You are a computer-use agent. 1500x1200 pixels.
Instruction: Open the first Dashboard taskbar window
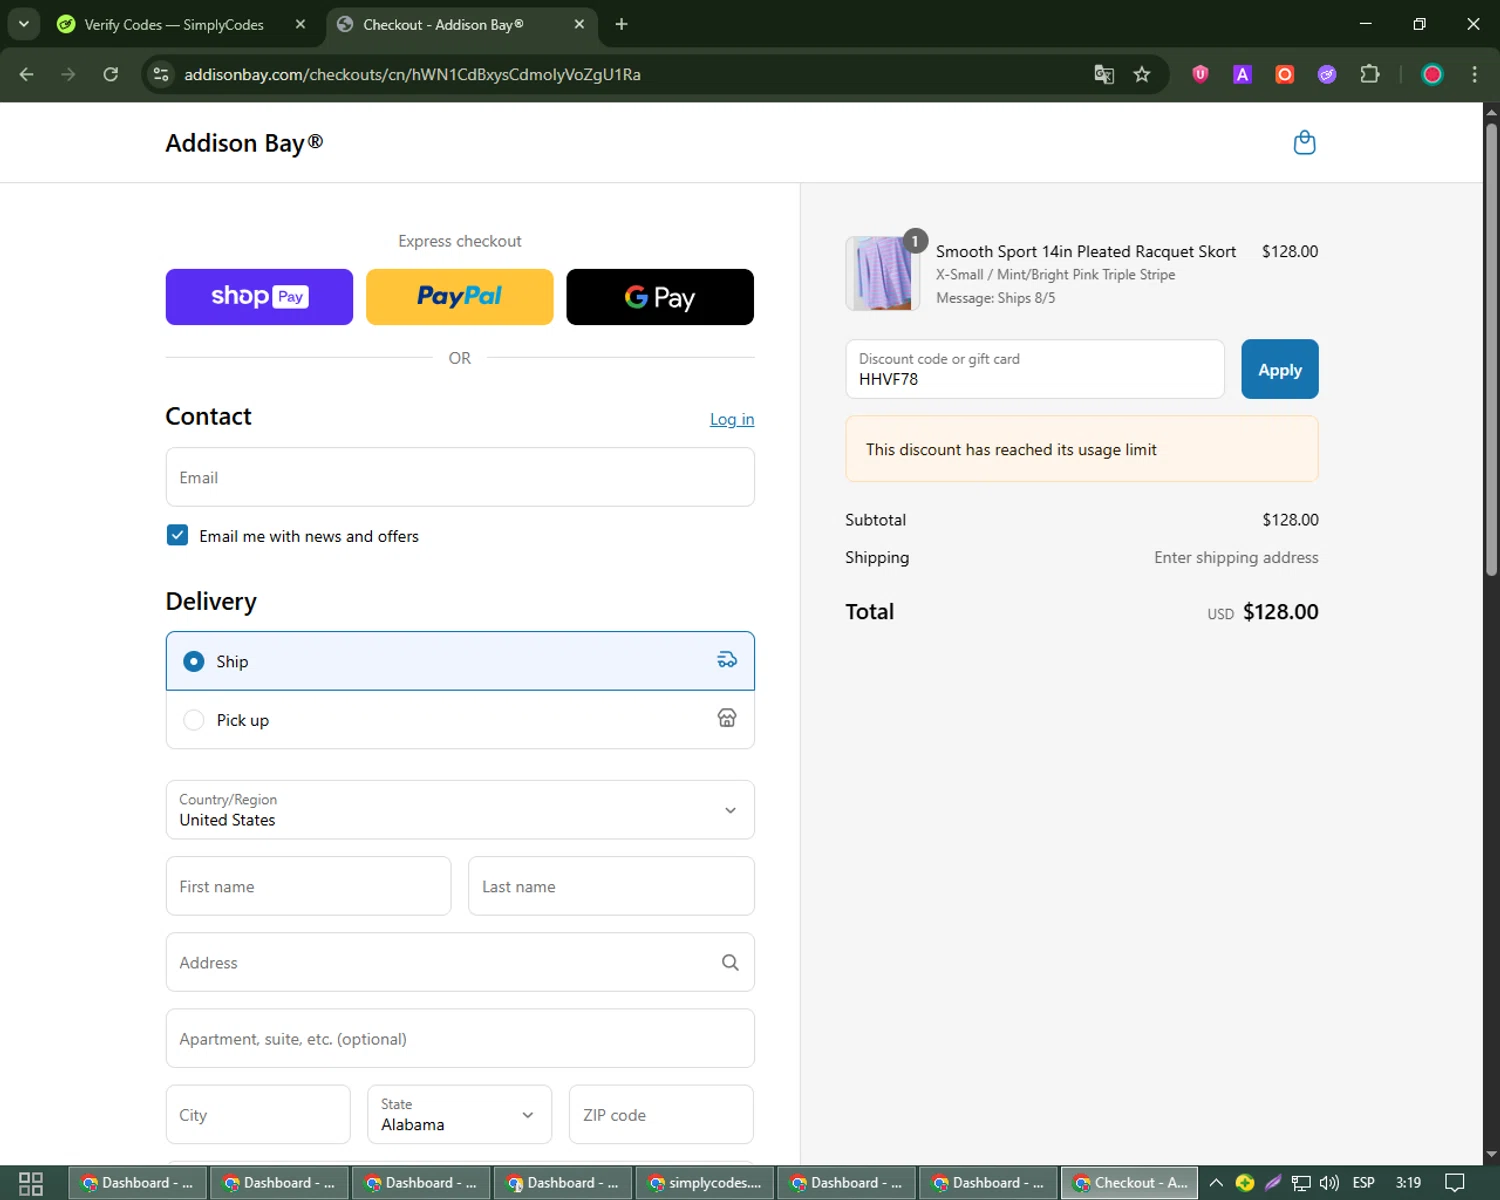click(x=137, y=1183)
